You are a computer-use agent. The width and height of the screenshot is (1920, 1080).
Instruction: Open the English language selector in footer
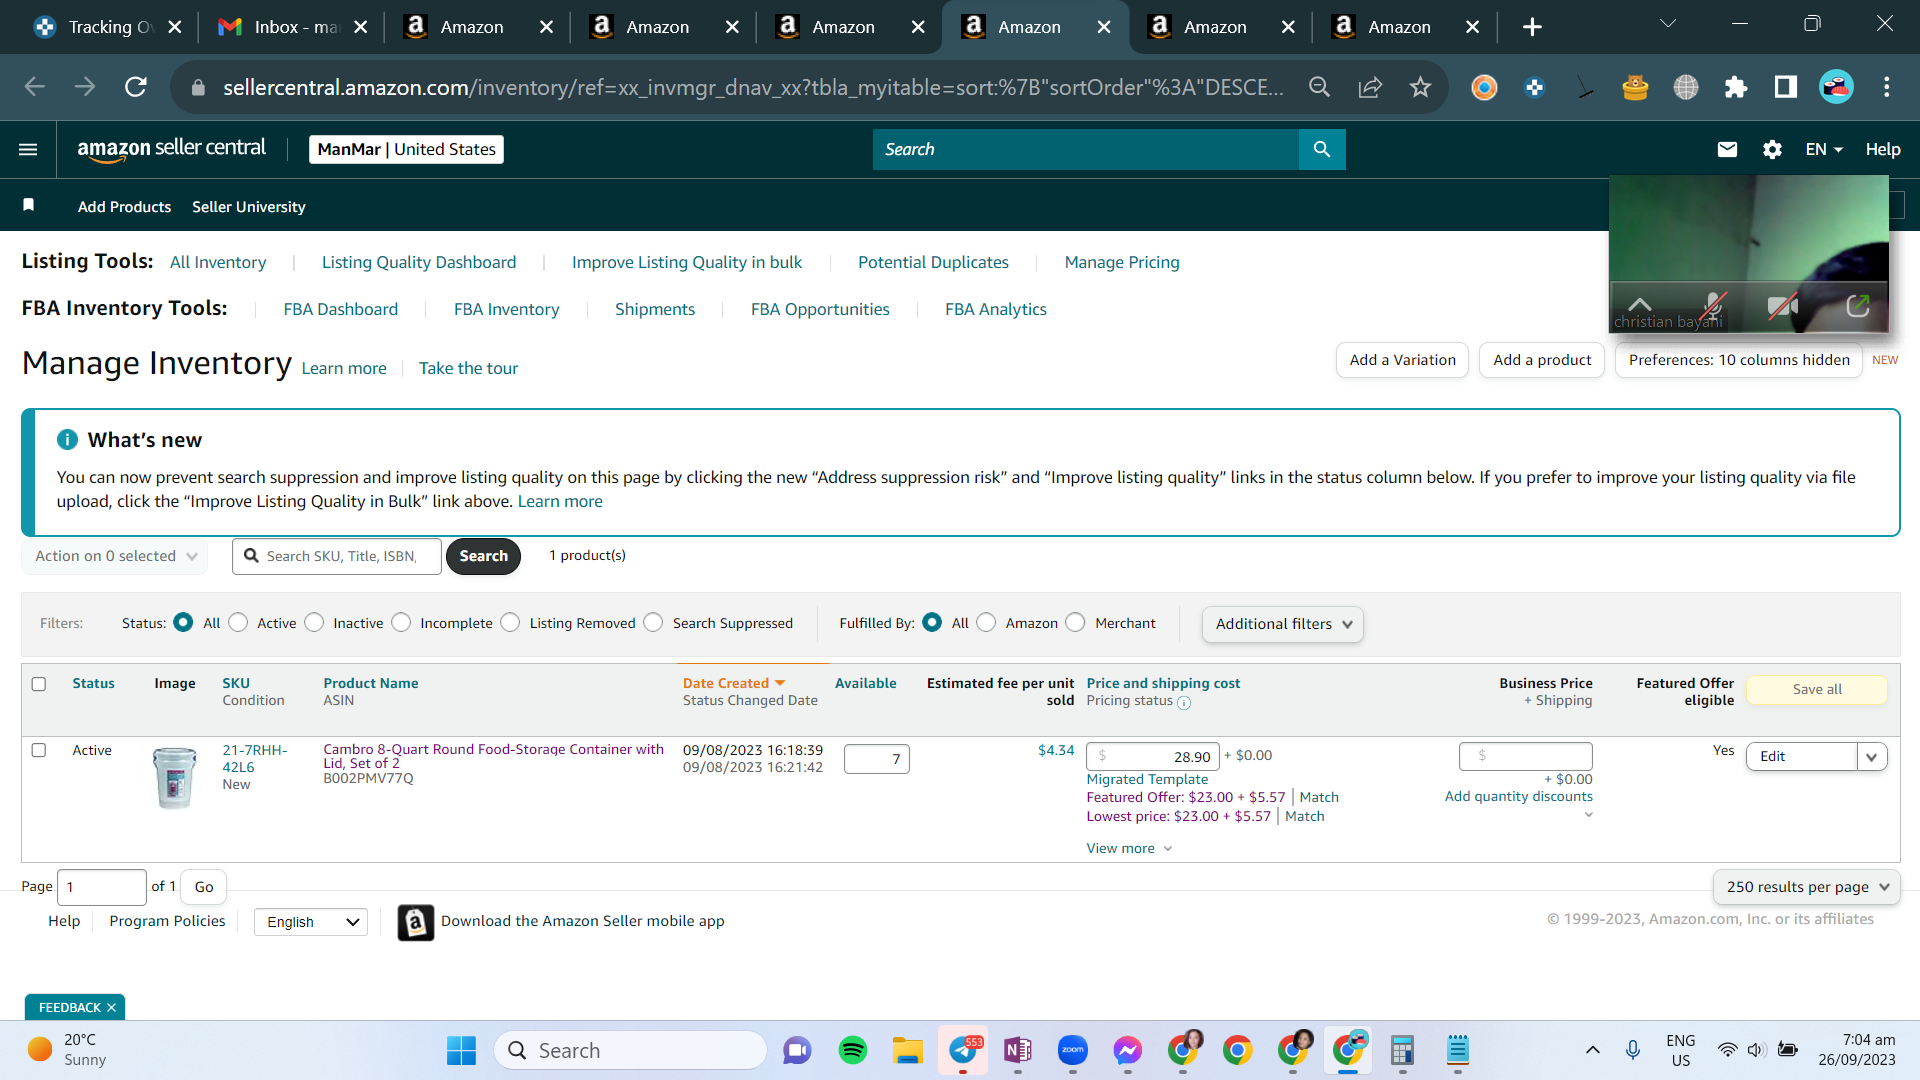click(311, 922)
